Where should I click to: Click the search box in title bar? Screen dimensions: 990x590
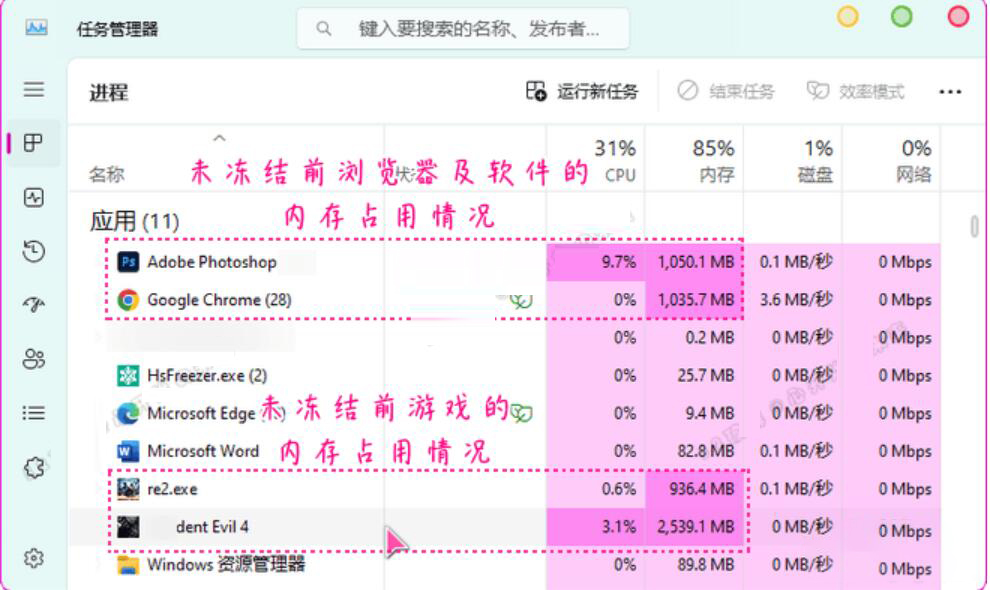(463, 29)
